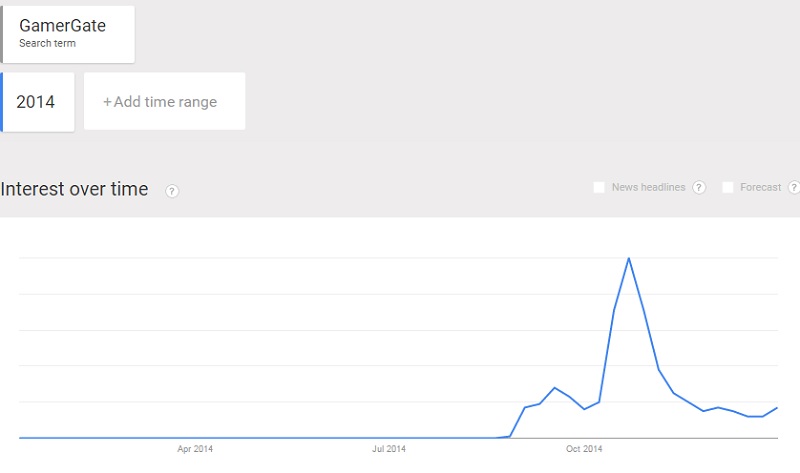Click the Interest over time heading
800x473 pixels.
(74, 189)
